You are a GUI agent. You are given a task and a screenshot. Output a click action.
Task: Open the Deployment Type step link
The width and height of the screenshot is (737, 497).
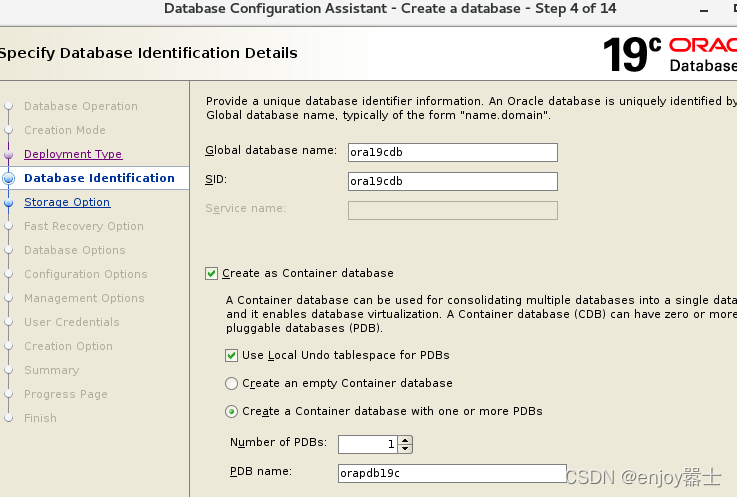point(73,154)
